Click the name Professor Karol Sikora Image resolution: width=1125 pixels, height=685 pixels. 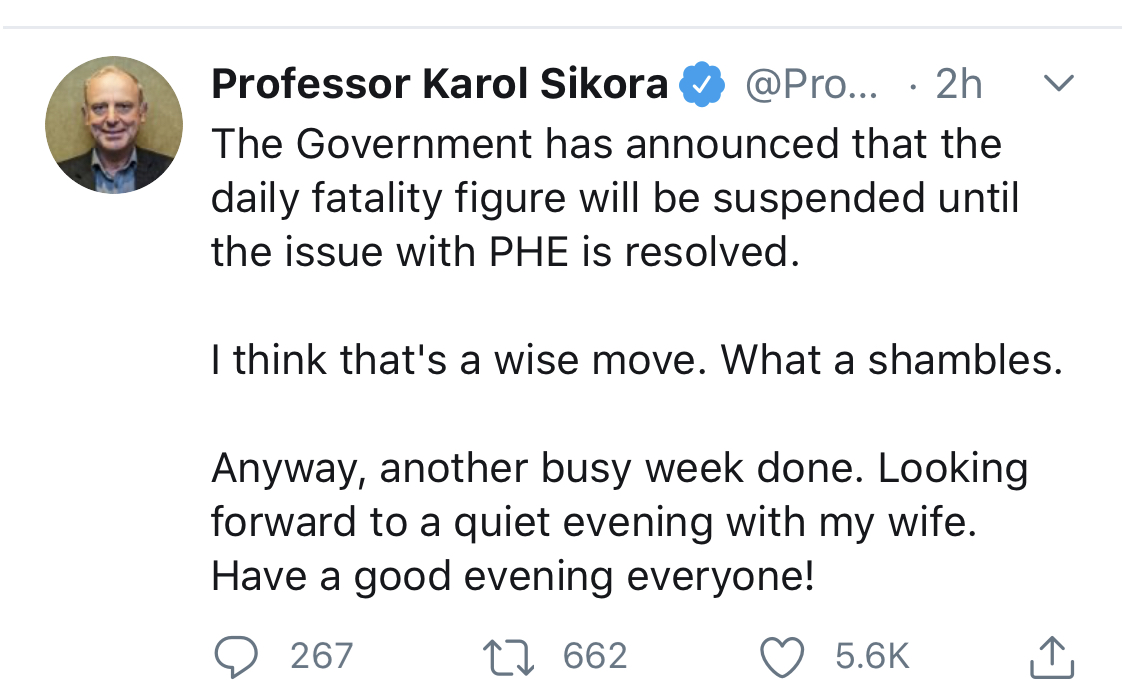coord(440,86)
